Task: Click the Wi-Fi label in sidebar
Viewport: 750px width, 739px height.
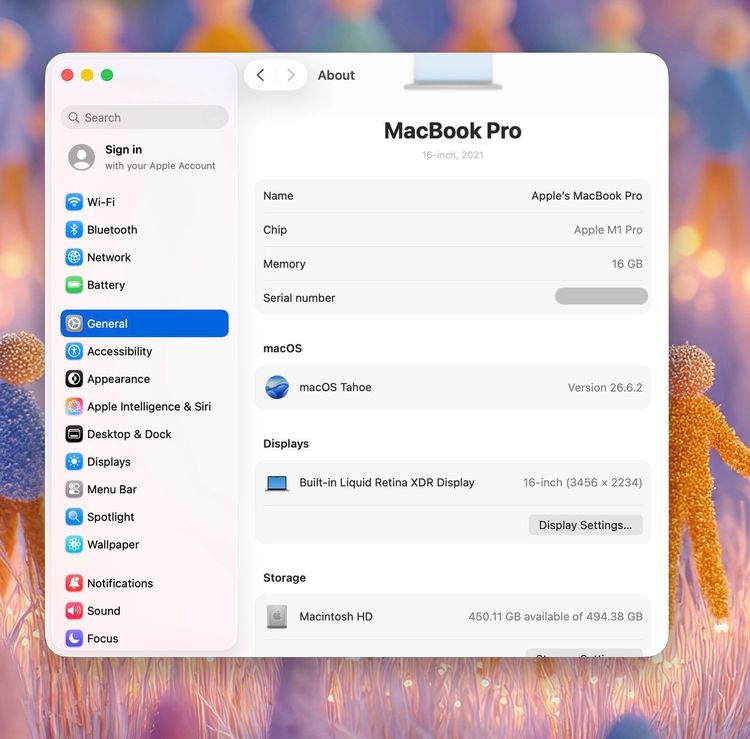Action: [101, 202]
